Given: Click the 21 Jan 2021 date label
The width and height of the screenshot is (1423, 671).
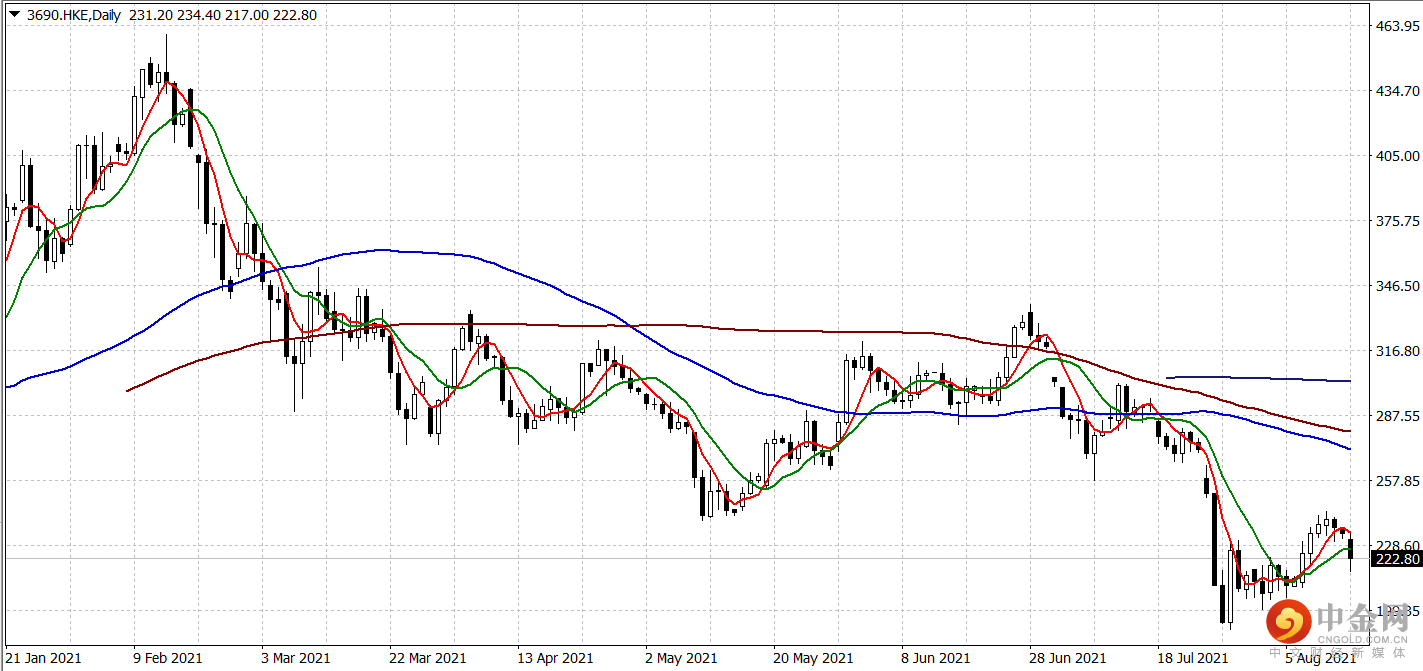Looking at the screenshot, I should (x=42, y=658).
